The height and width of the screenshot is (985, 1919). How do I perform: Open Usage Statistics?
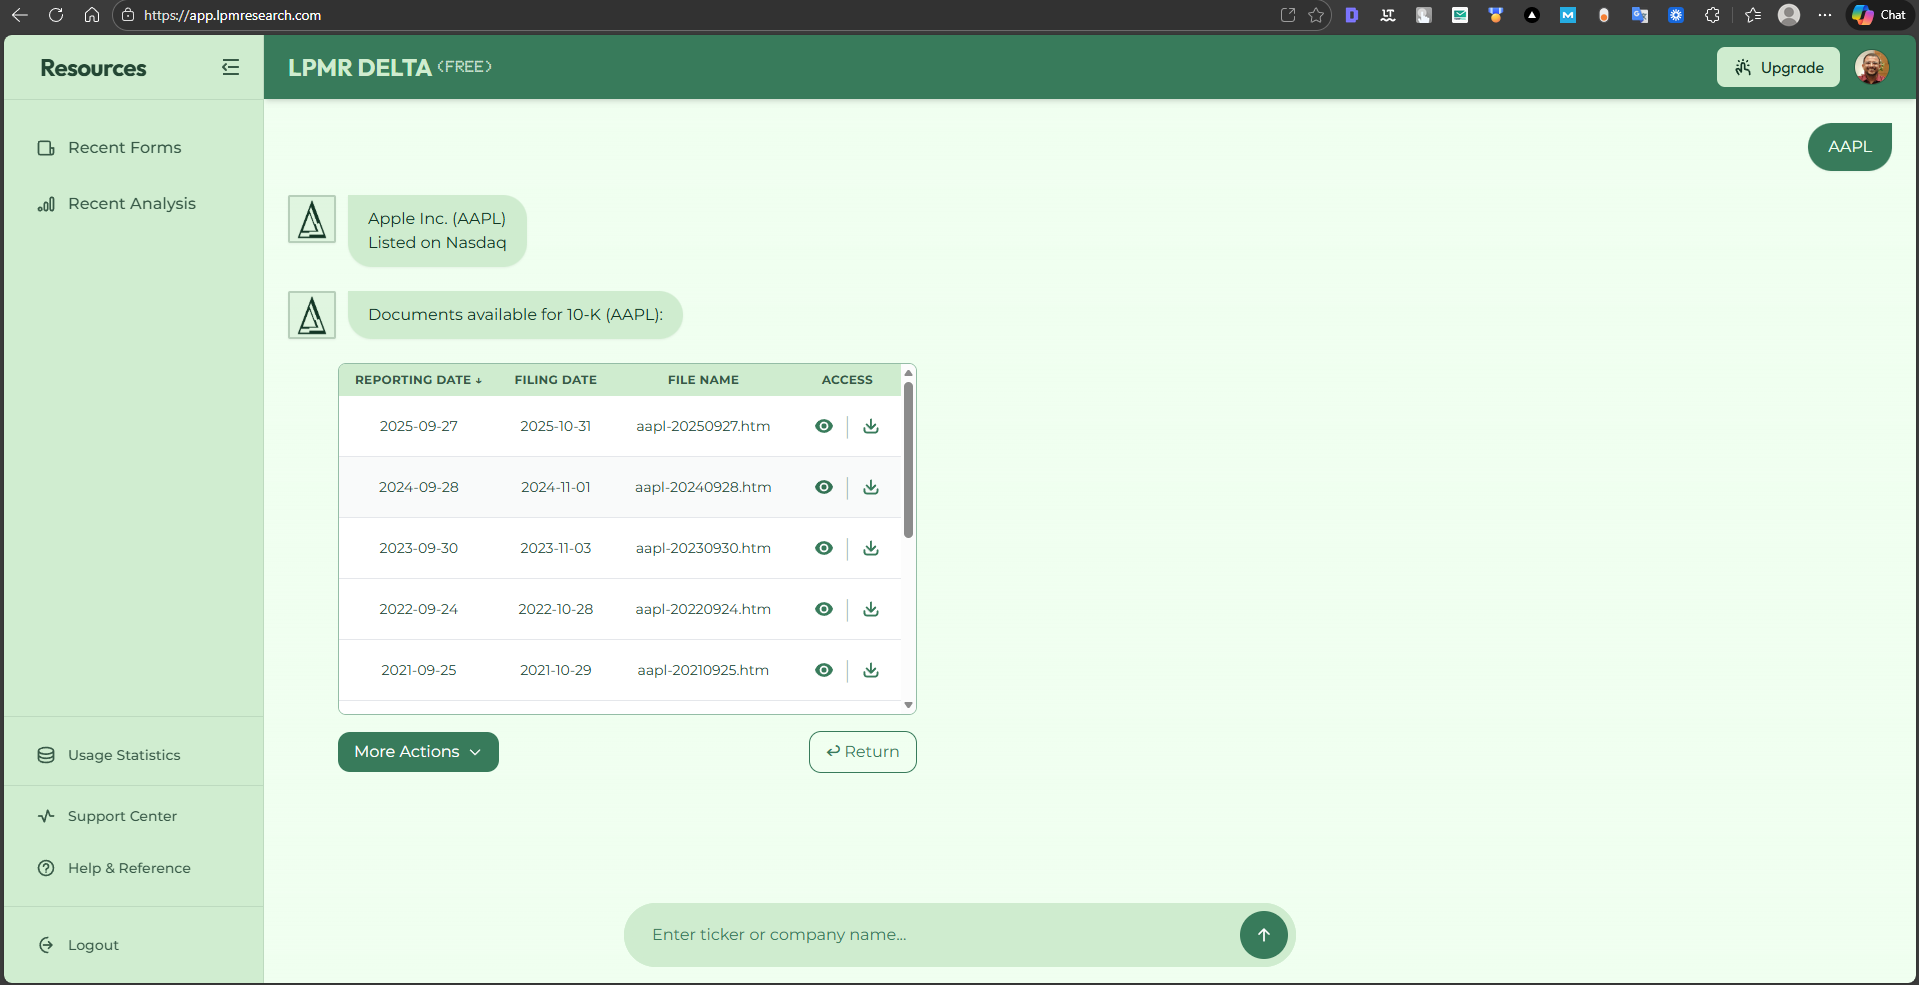coord(123,755)
